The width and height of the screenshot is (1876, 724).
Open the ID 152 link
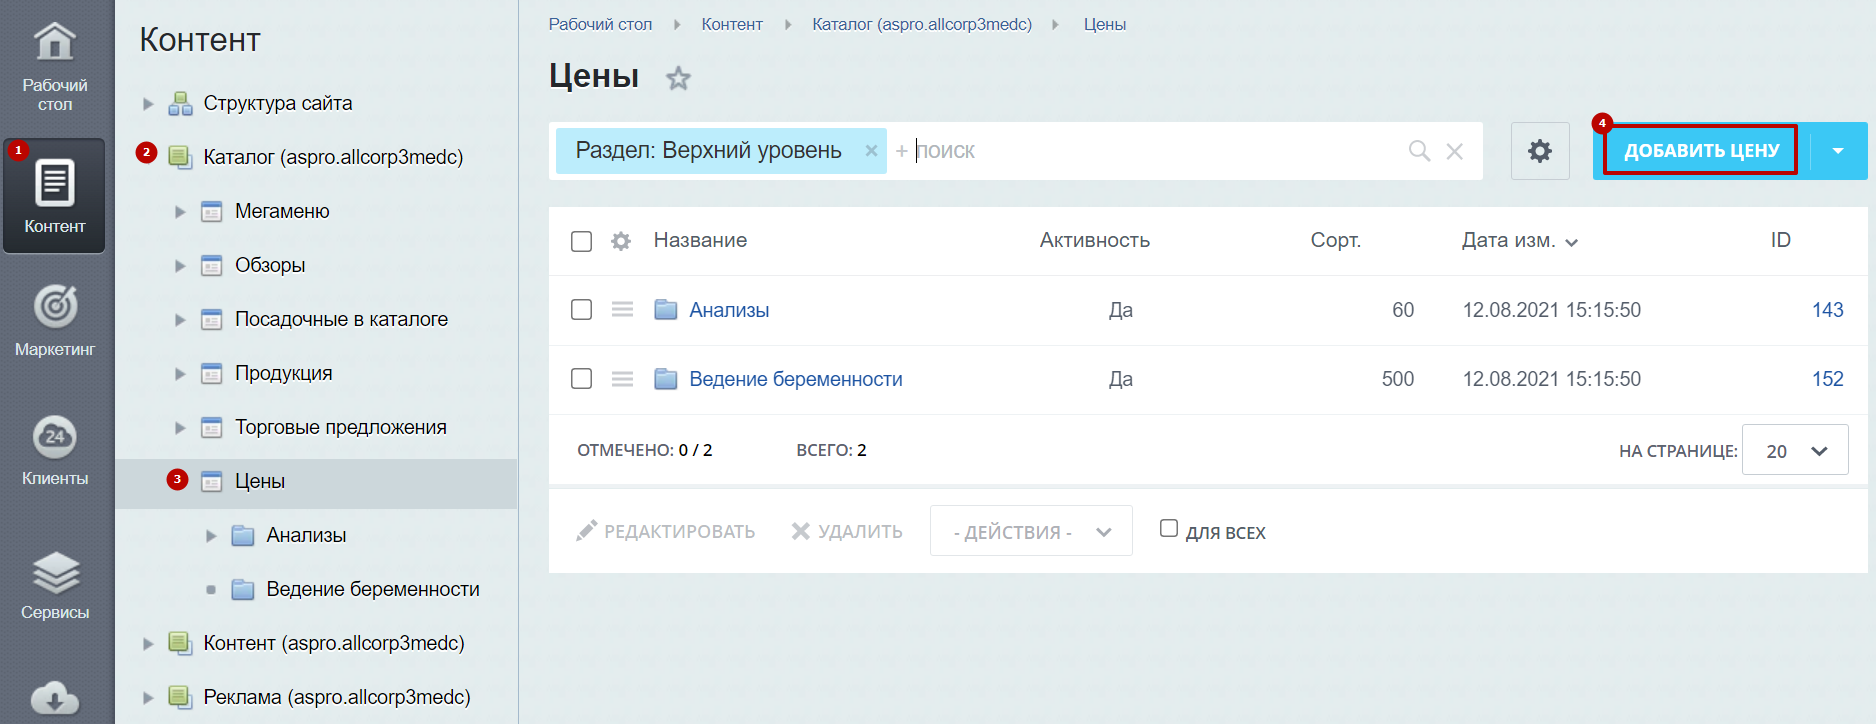point(1828,379)
